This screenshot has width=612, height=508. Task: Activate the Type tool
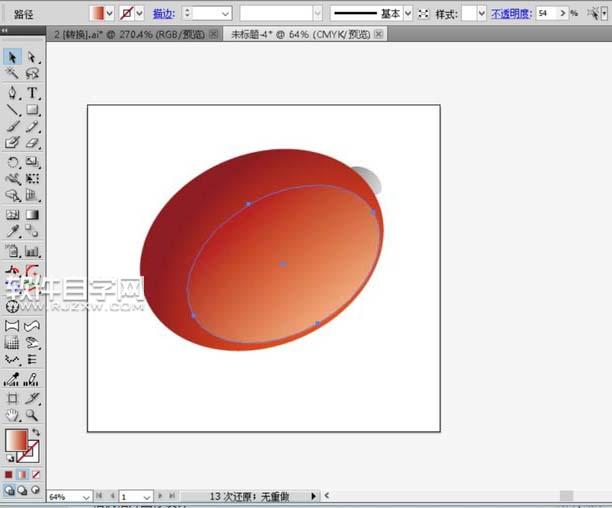(32, 92)
